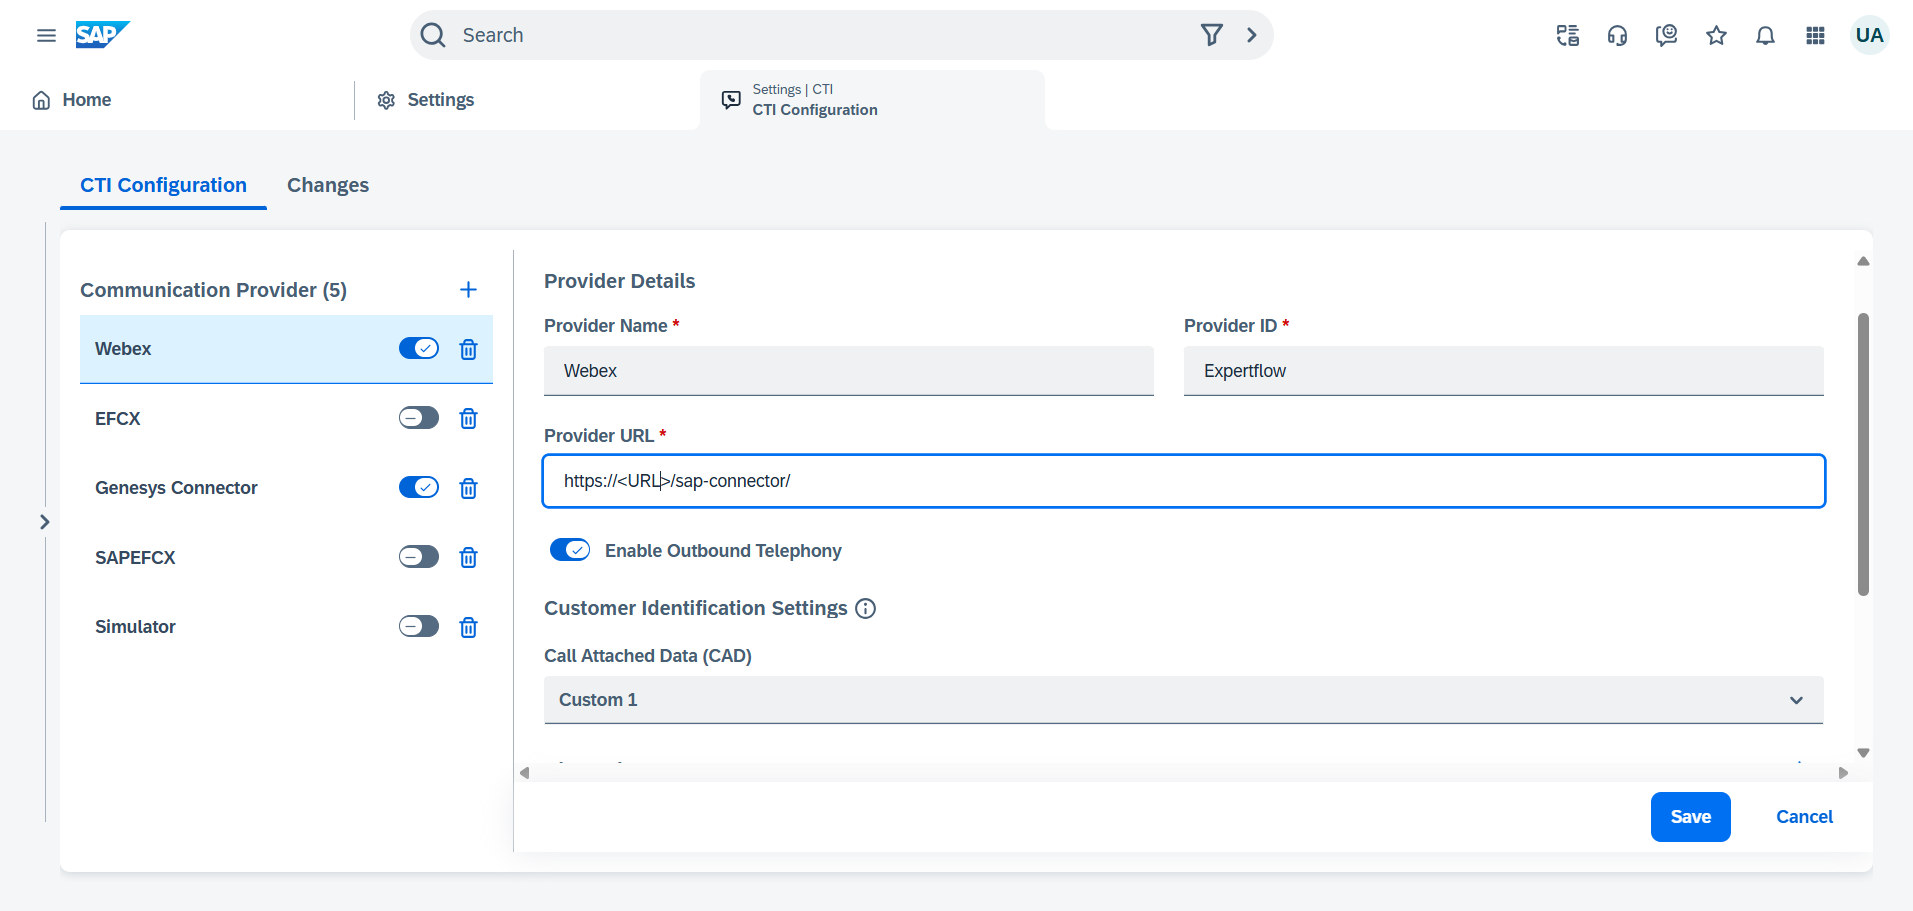
Task: Save the CTI configuration
Action: 1690,817
